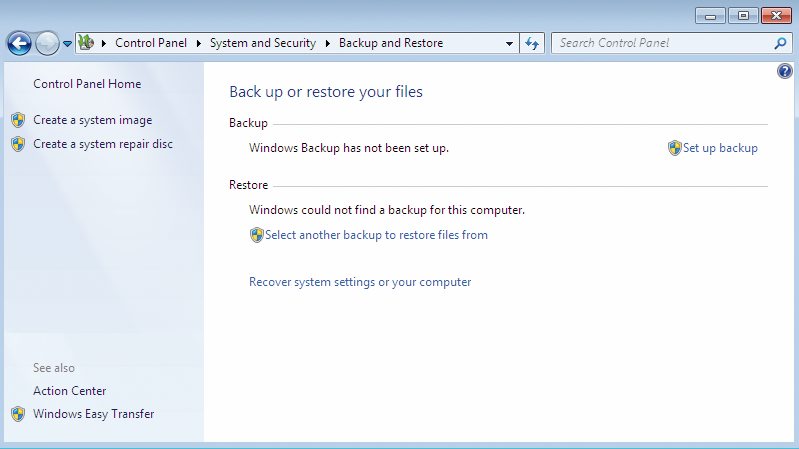Image resolution: width=799 pixels, height=449 pixels.
Task: Open Recover system settings or your computer
Action: pyautogui.click(x=360, y=282)
